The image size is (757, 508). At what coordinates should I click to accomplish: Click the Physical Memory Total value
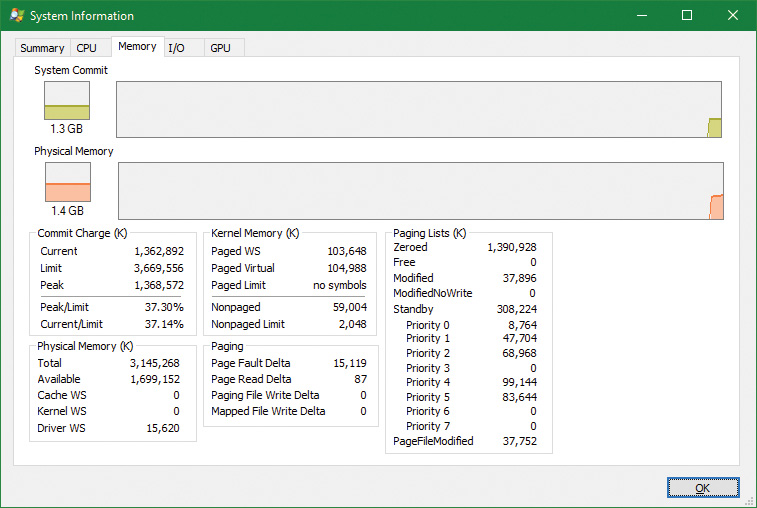pos(155,363)
